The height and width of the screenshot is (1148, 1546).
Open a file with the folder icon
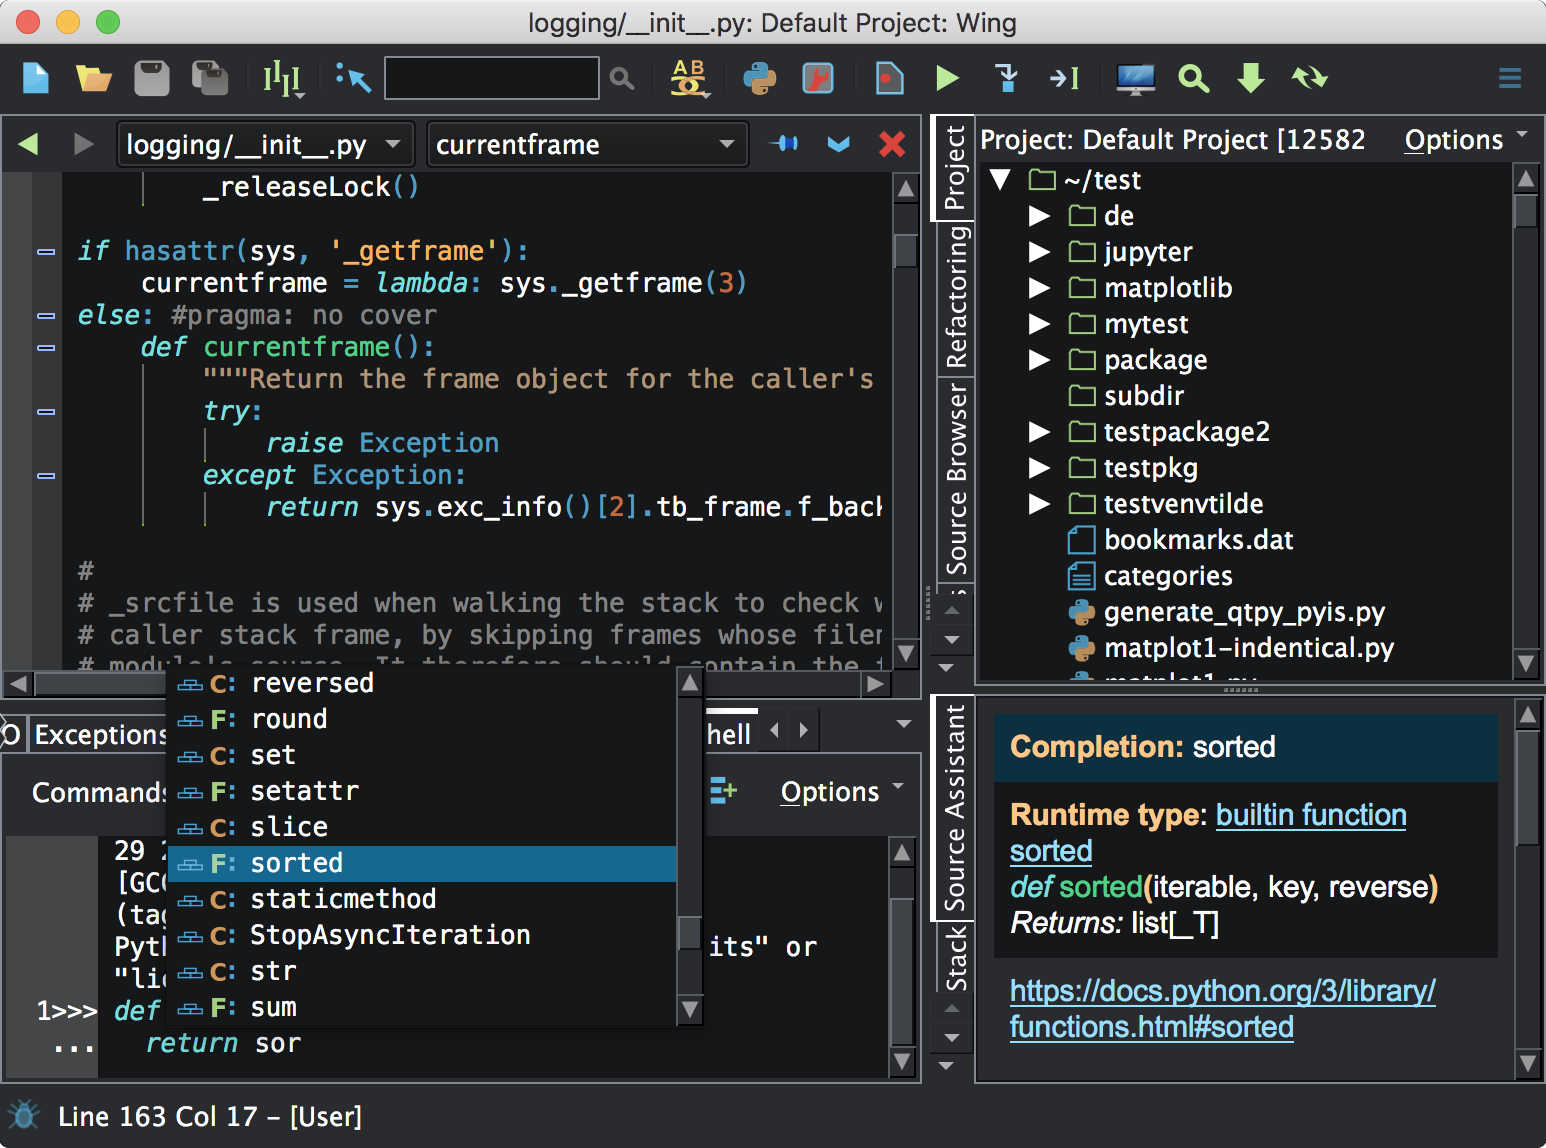(93, 78)
